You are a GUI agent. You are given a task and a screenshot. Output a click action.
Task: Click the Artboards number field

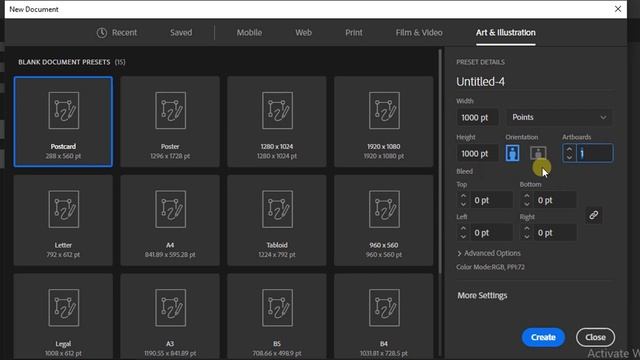tap(594, 153)
